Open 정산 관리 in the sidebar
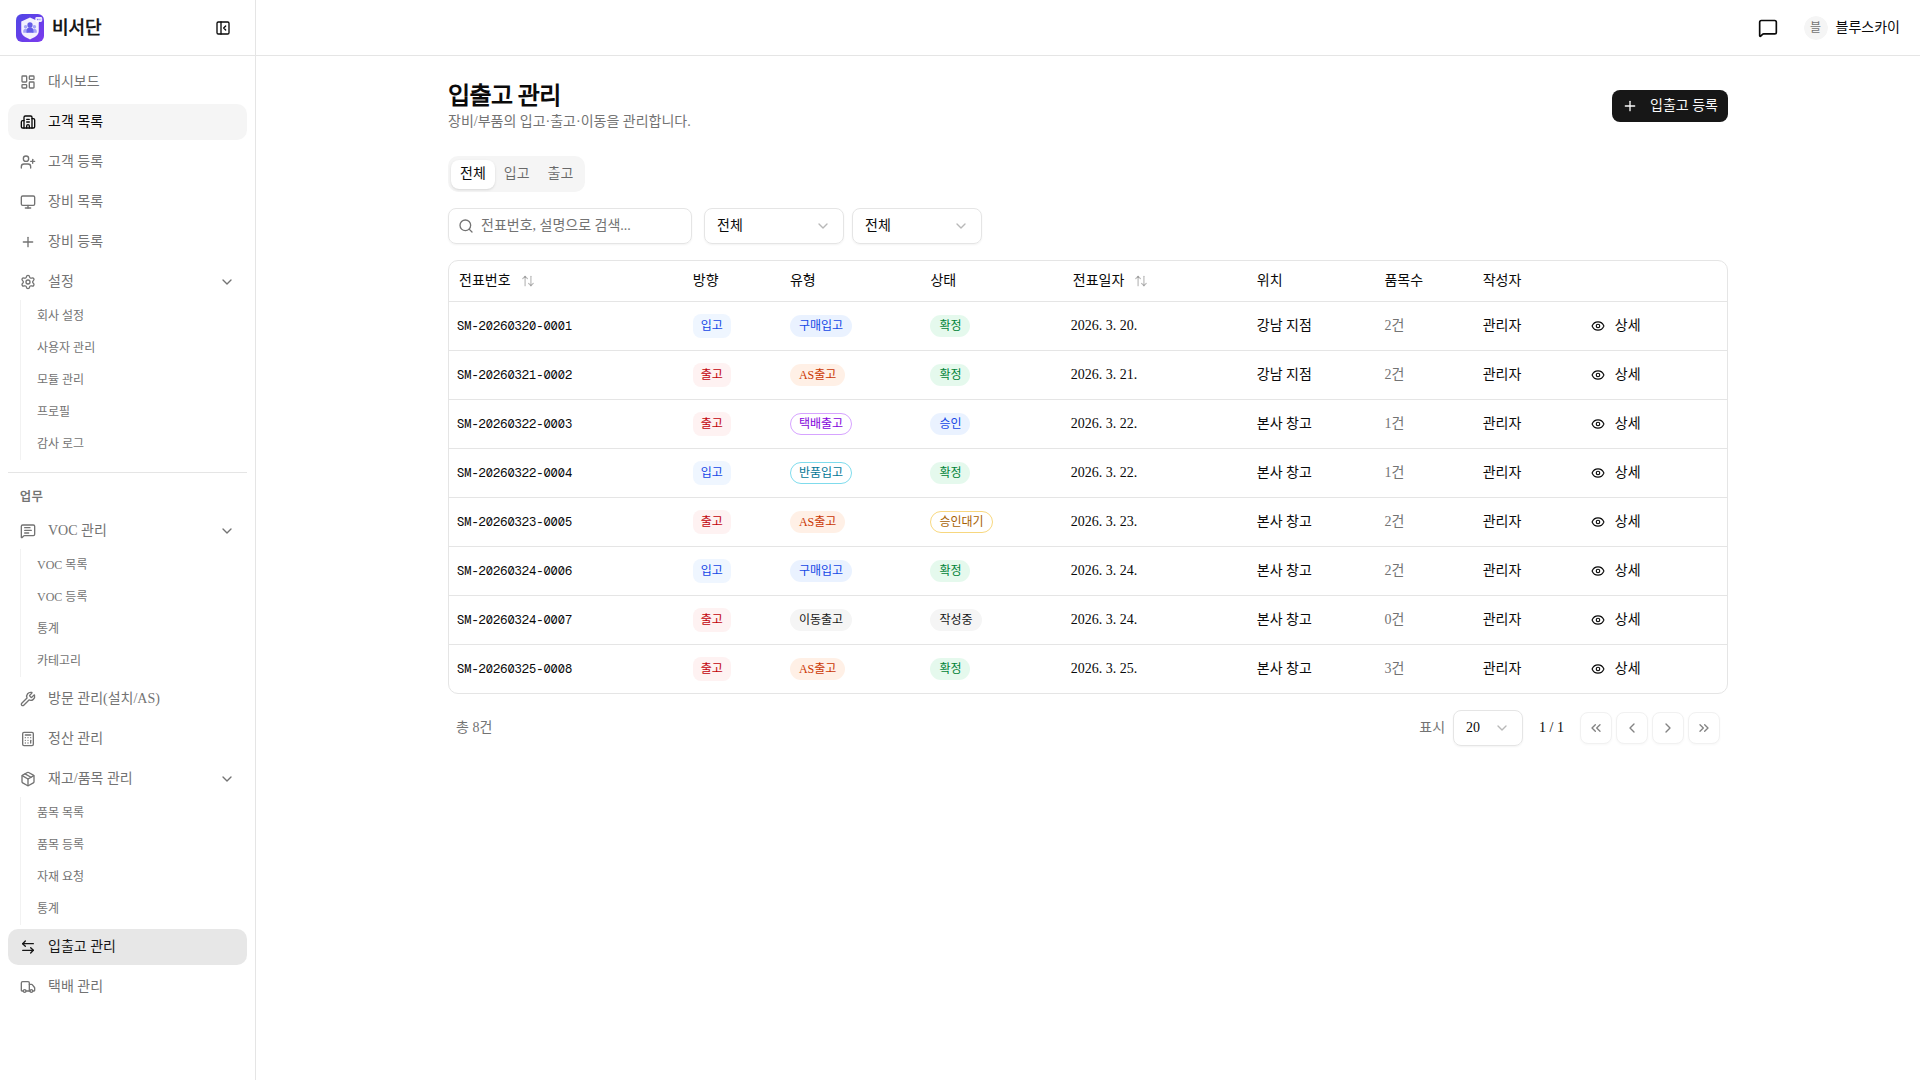Screen dimensions: 1920x1080 (x=127, y=739)
